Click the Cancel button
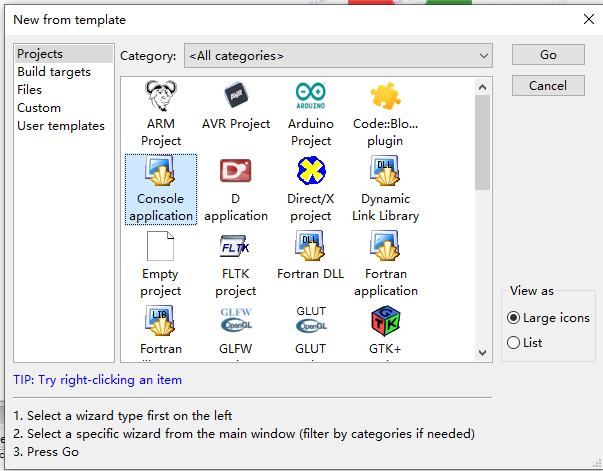The height and width of the screenshot is (471, 603). [x=548, y=85]
